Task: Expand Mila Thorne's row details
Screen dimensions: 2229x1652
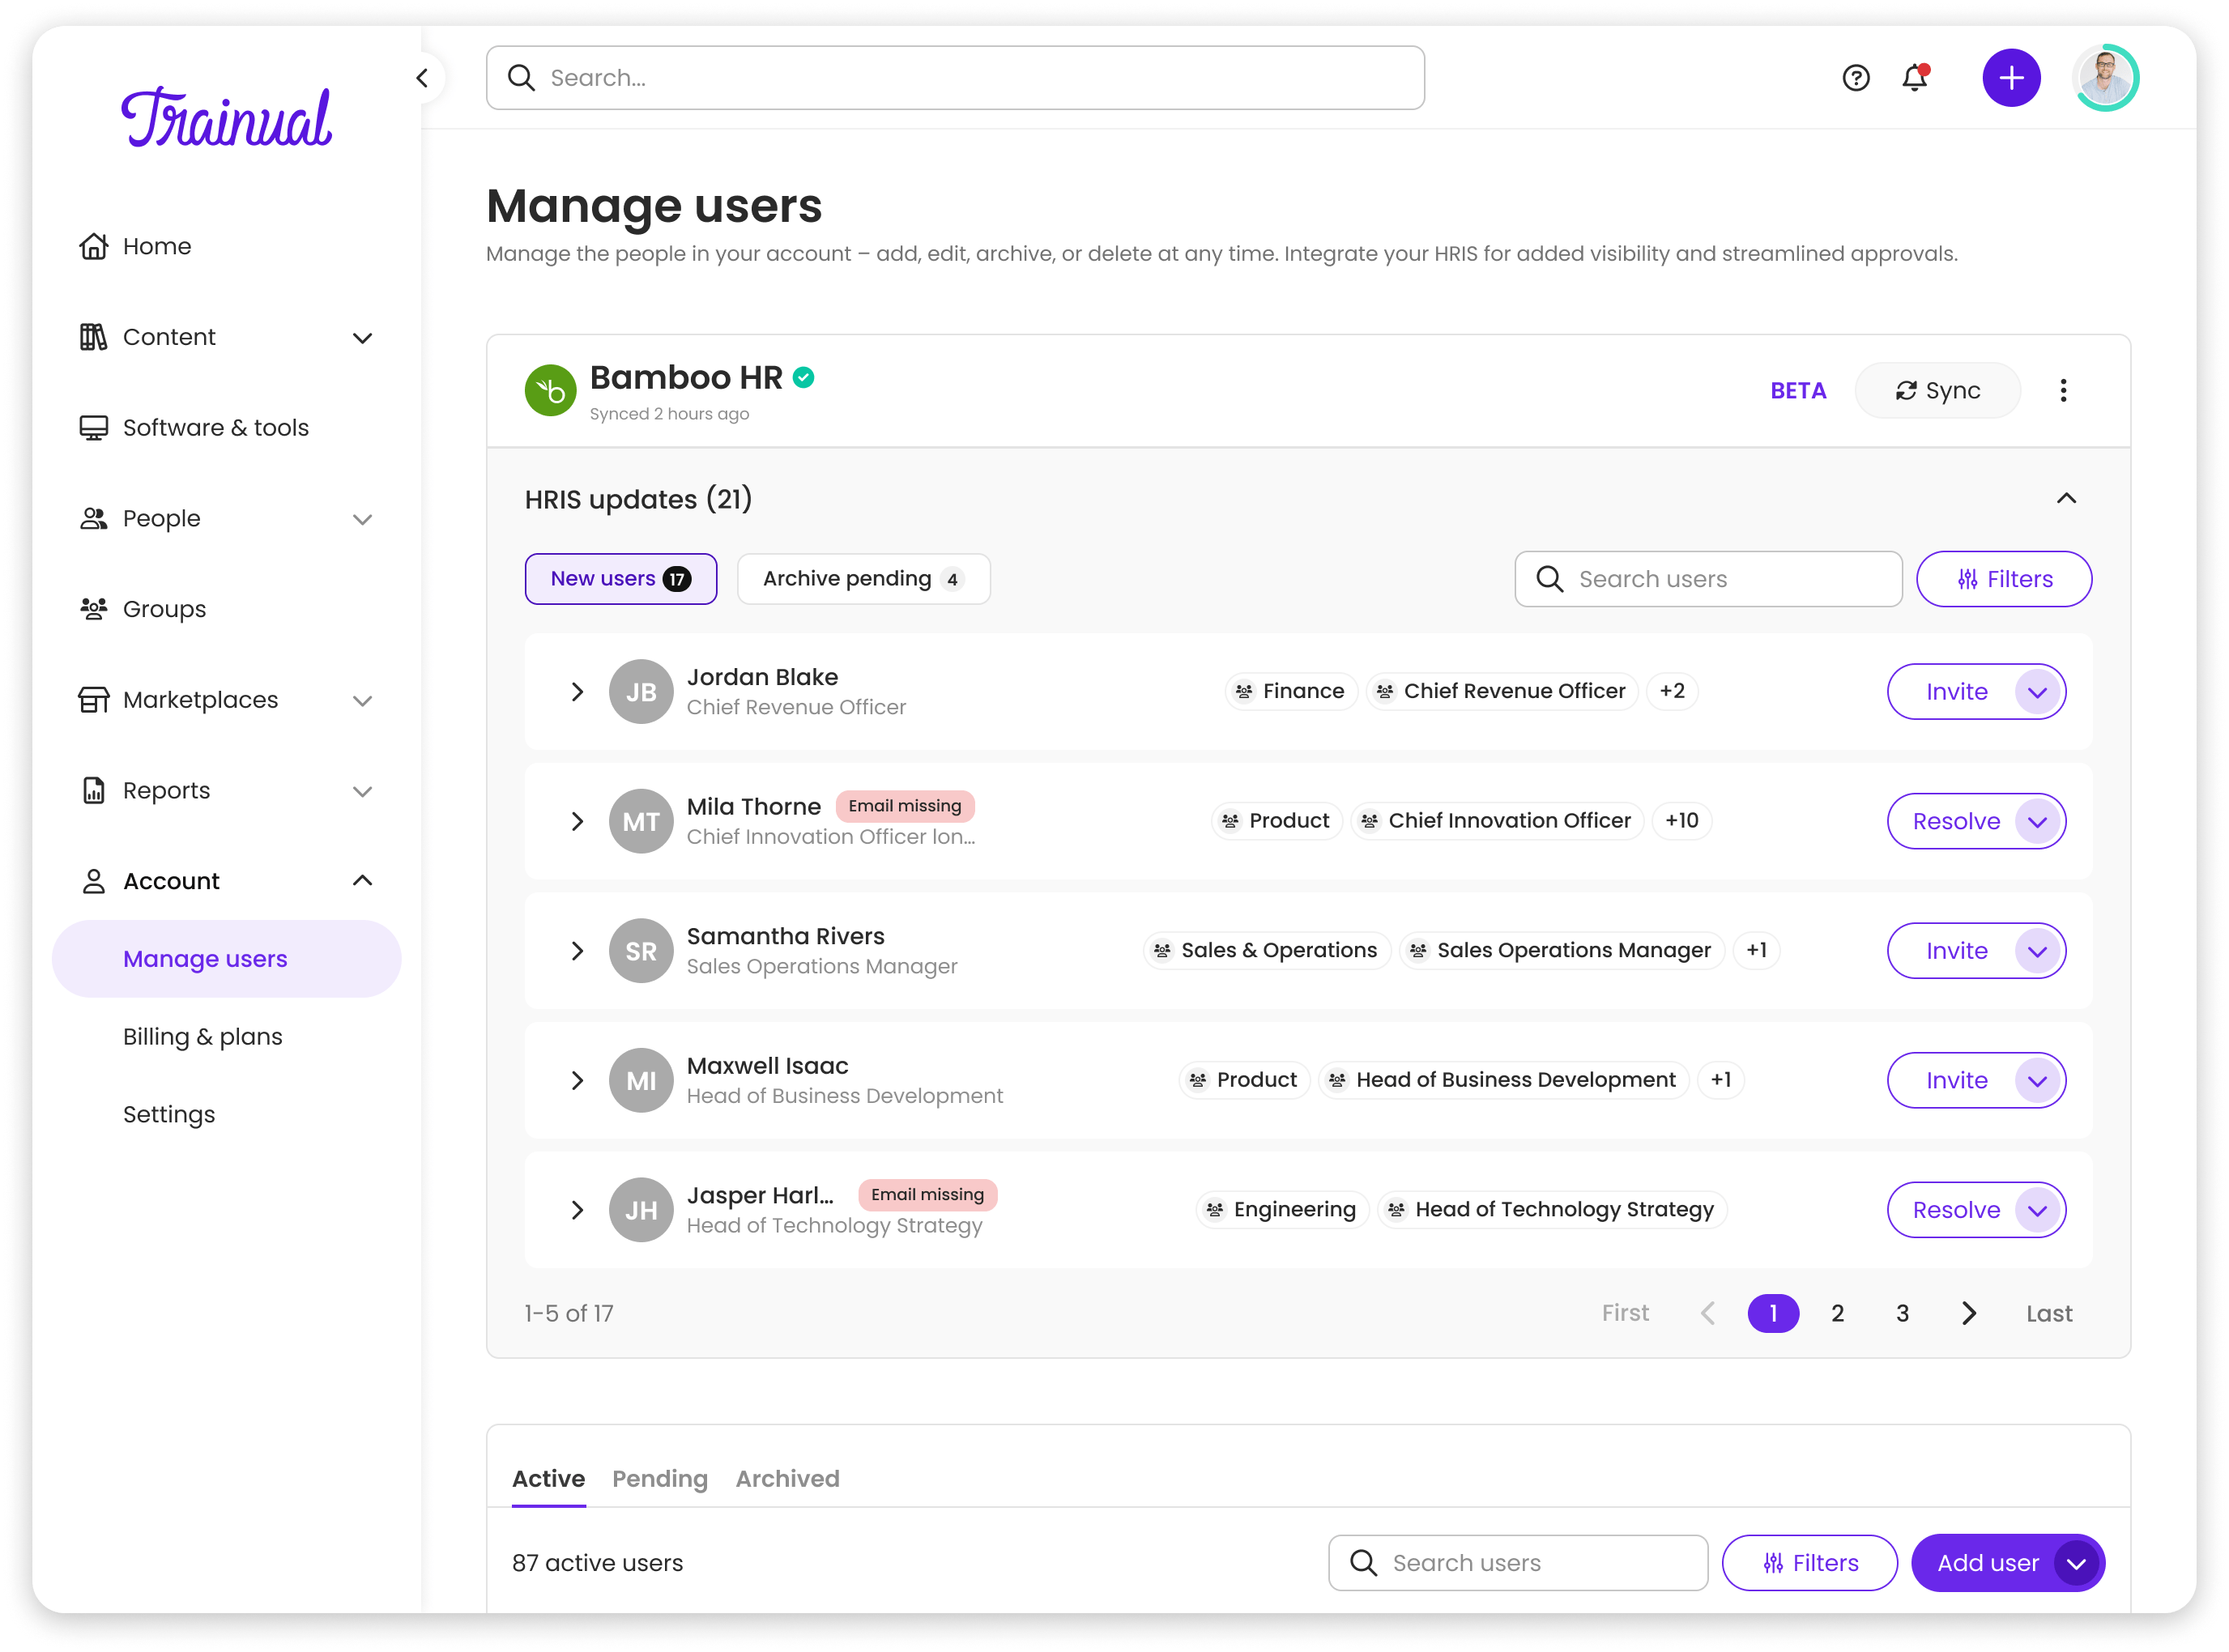Action: coord(577,821)
